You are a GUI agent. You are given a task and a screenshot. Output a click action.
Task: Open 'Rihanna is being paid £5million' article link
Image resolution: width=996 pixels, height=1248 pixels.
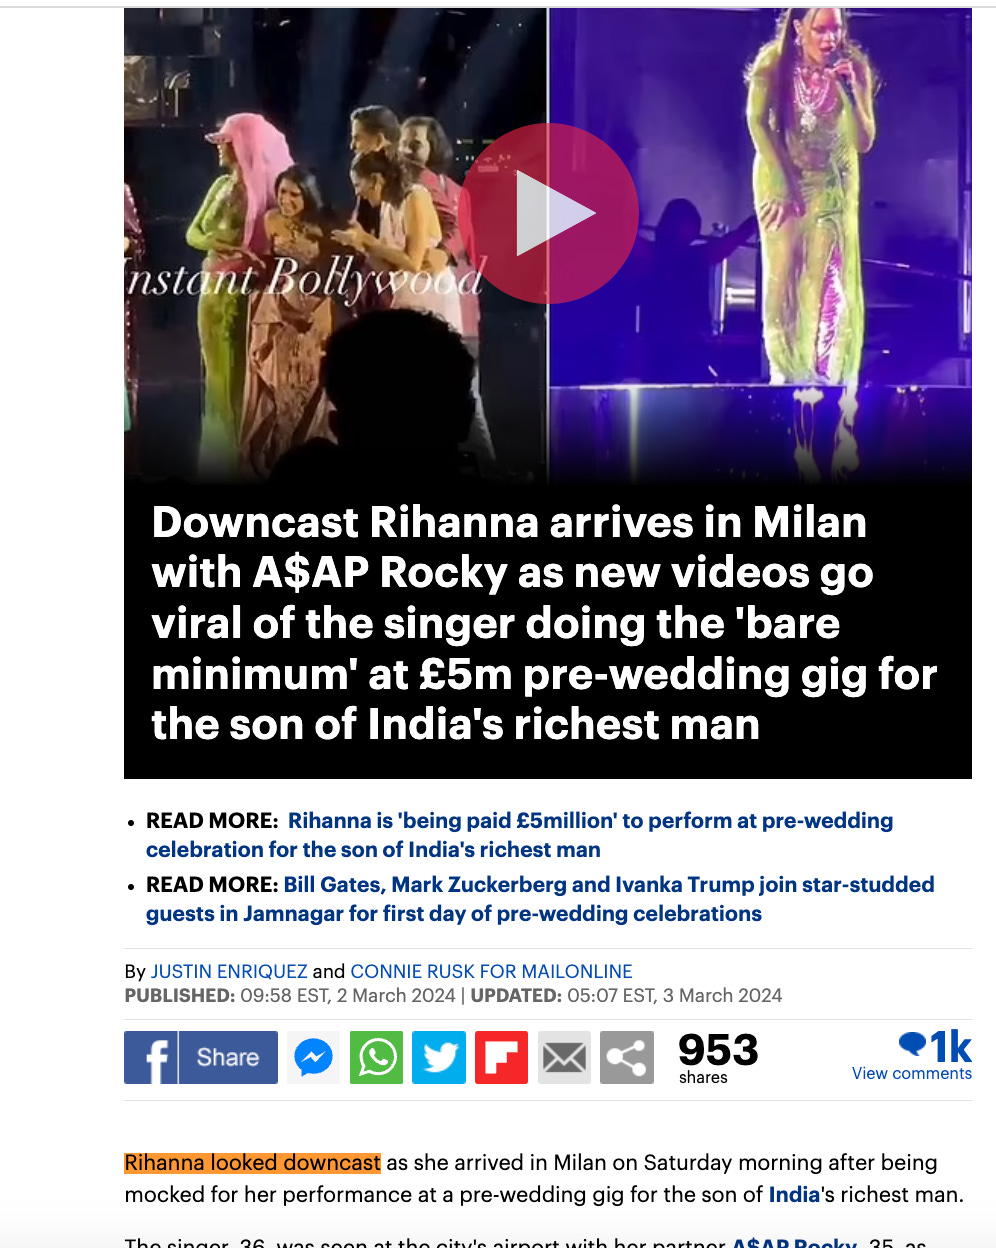point(520,835)
